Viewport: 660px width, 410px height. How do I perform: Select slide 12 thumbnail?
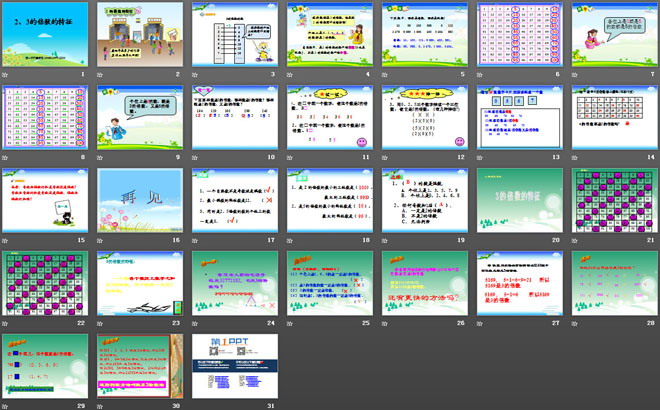point(425,117)
